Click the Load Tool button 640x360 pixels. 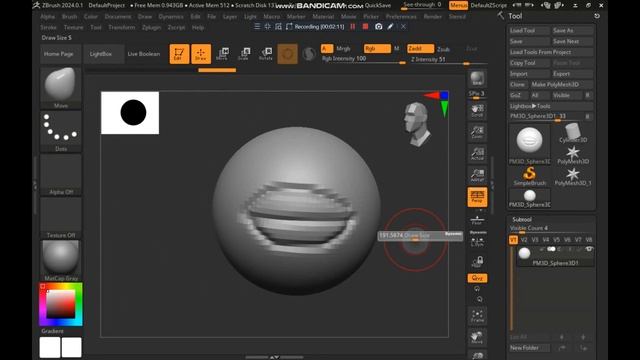(529, 31)
